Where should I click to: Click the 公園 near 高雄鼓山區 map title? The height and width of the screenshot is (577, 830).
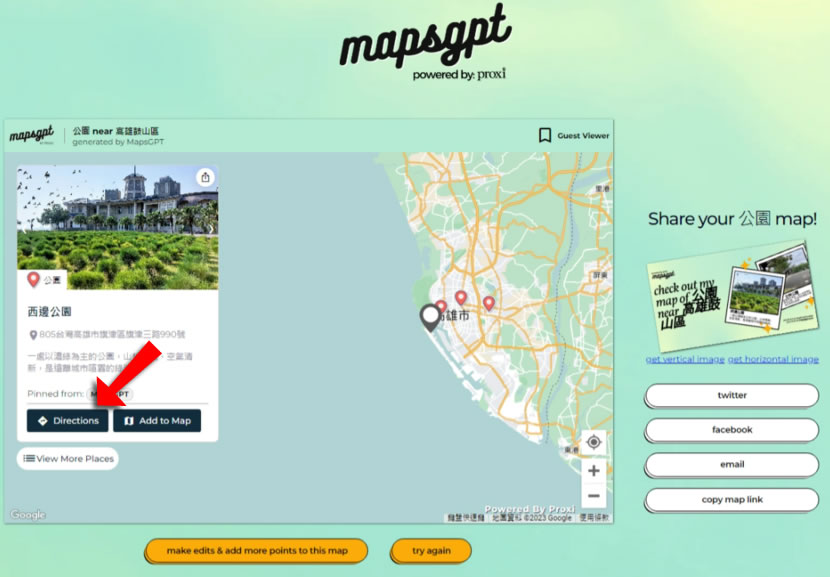115,131
